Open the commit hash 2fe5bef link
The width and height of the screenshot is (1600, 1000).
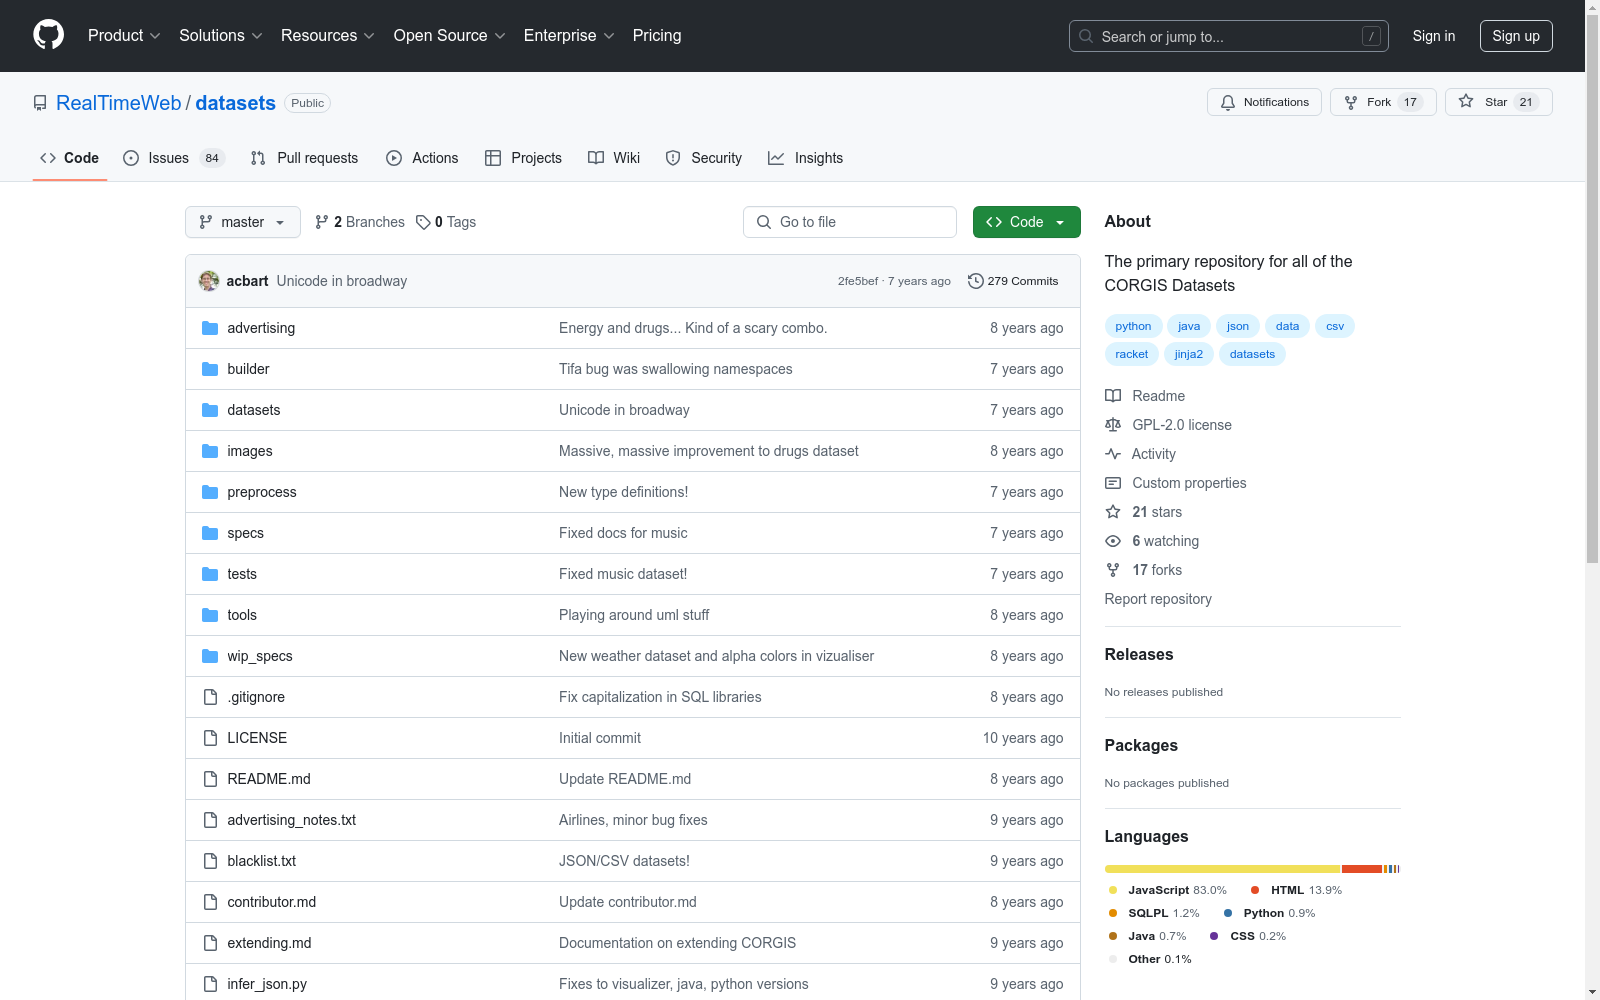(x=858, y=281)
